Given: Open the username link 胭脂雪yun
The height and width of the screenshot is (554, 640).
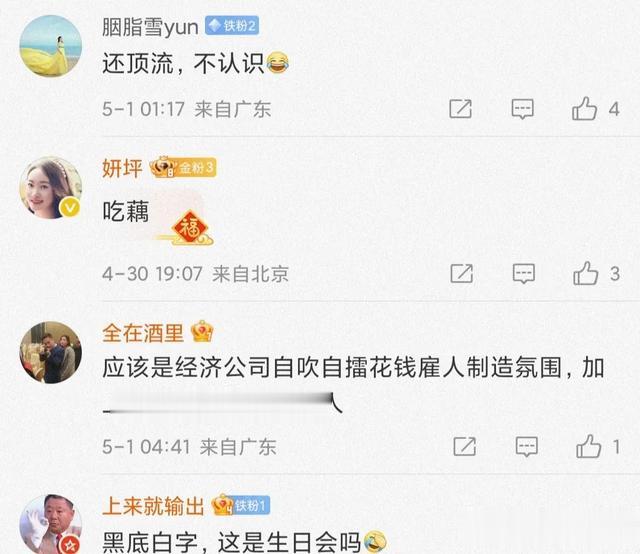Looking at the screenshot, I should [x=150, y=27].
